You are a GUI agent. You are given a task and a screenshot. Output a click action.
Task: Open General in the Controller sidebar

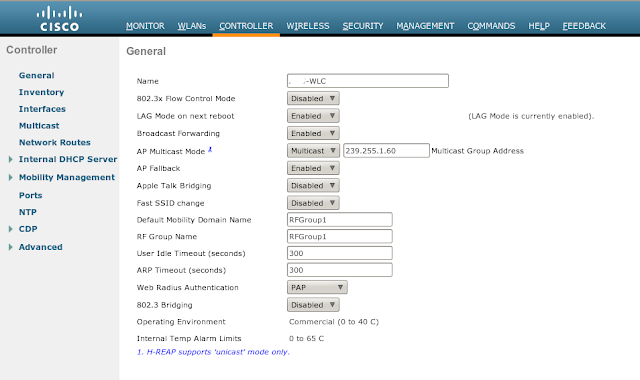click(x=36, y=76)
